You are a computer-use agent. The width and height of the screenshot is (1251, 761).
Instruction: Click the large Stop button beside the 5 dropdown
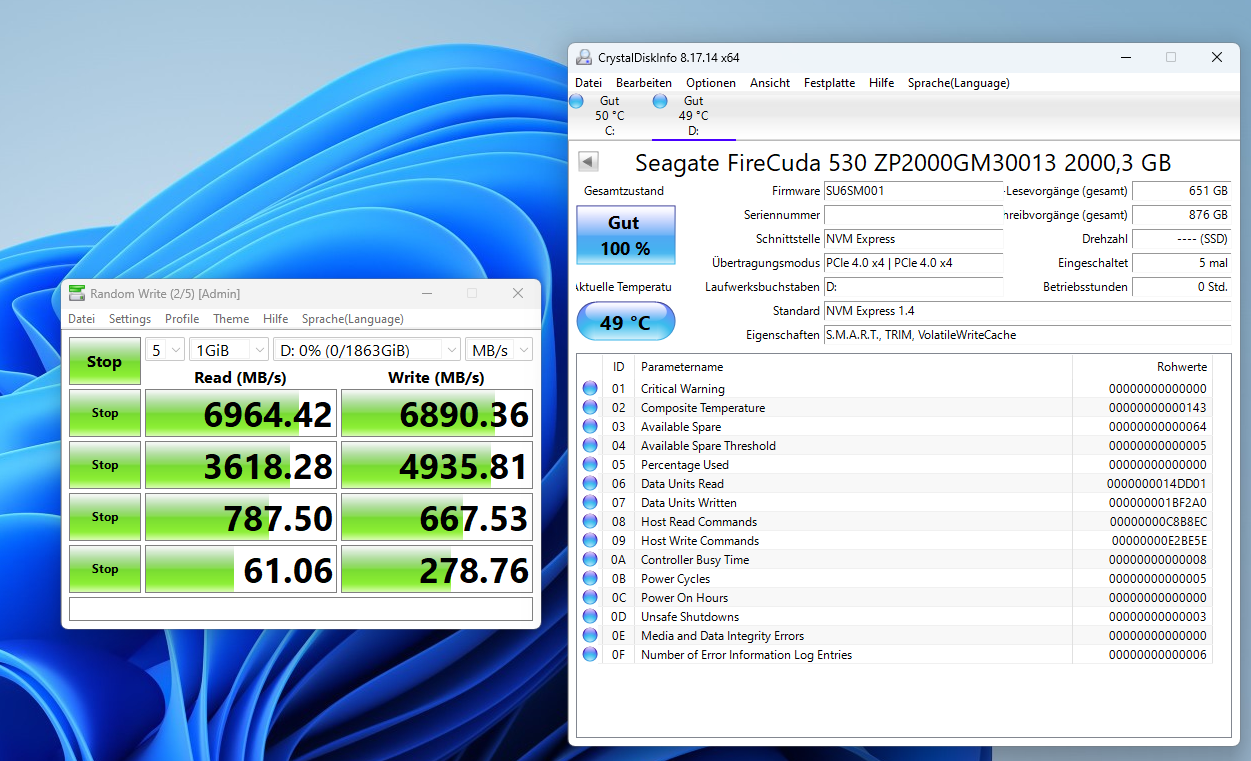pos(105,361)
